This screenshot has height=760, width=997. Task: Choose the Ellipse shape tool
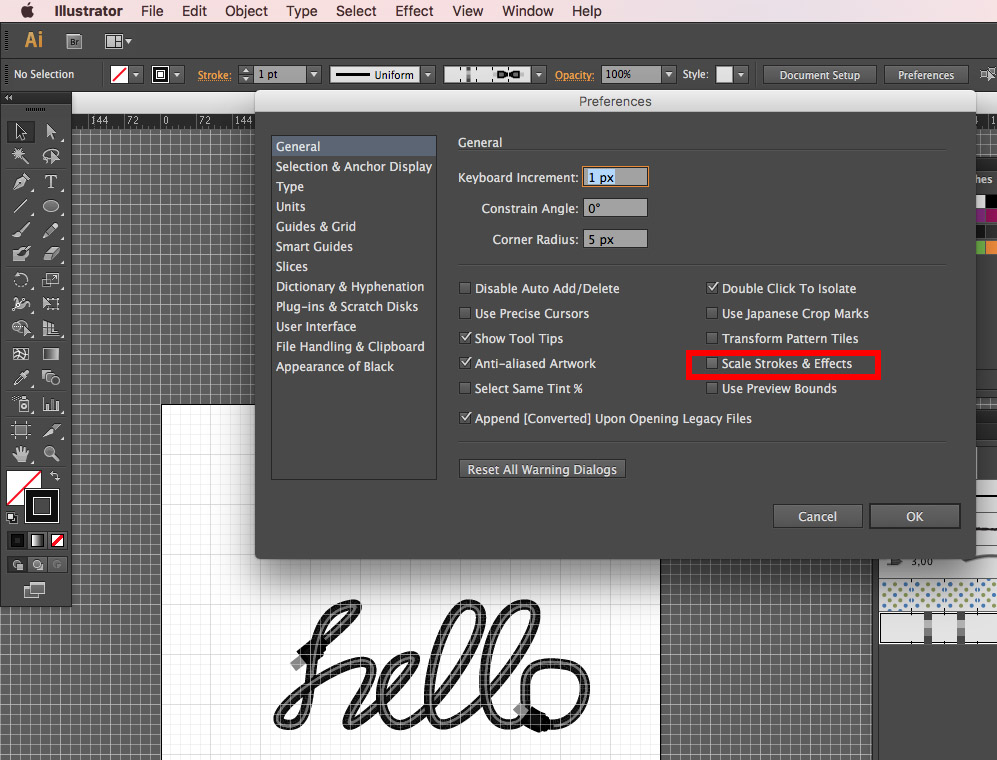click(x=51, y=207)
